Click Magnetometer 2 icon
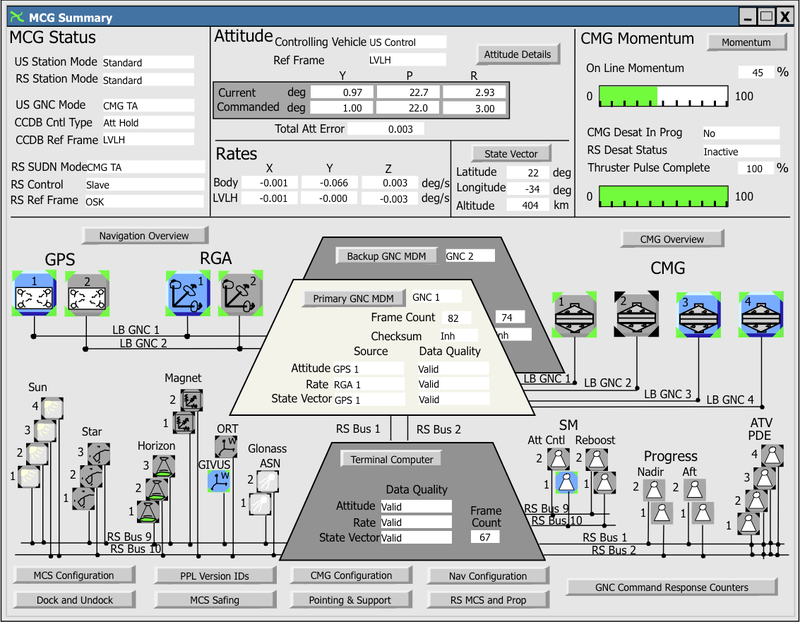The width and height of the screenshot is (800, 622). point(191,401)
